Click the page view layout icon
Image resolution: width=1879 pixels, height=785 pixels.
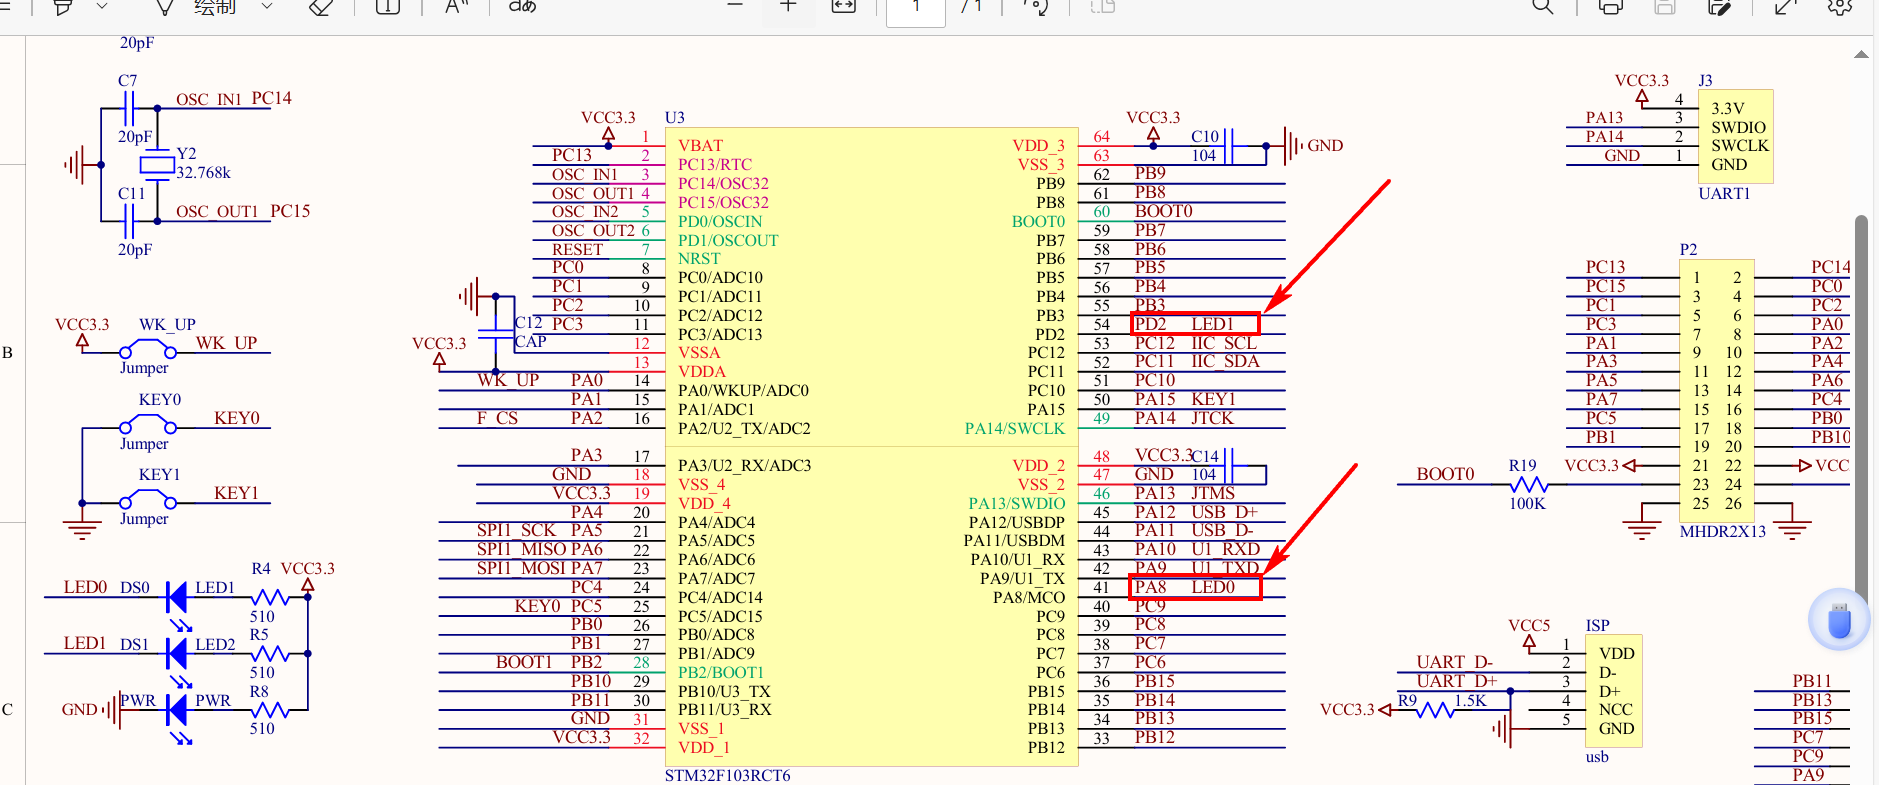tap(1102, 6)
